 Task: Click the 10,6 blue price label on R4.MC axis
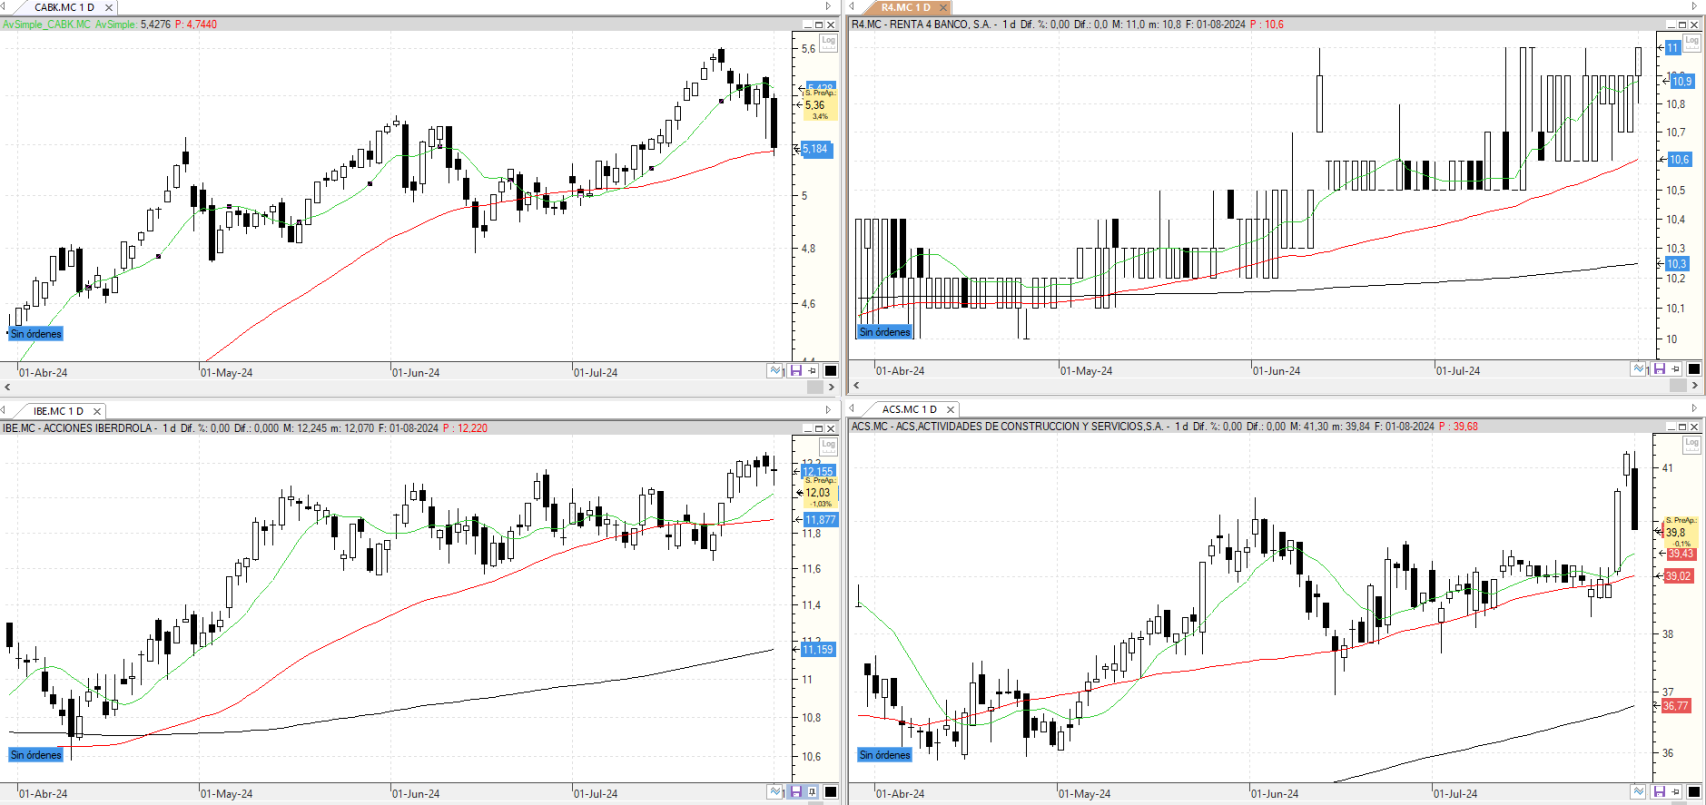tap(1679, 160)
